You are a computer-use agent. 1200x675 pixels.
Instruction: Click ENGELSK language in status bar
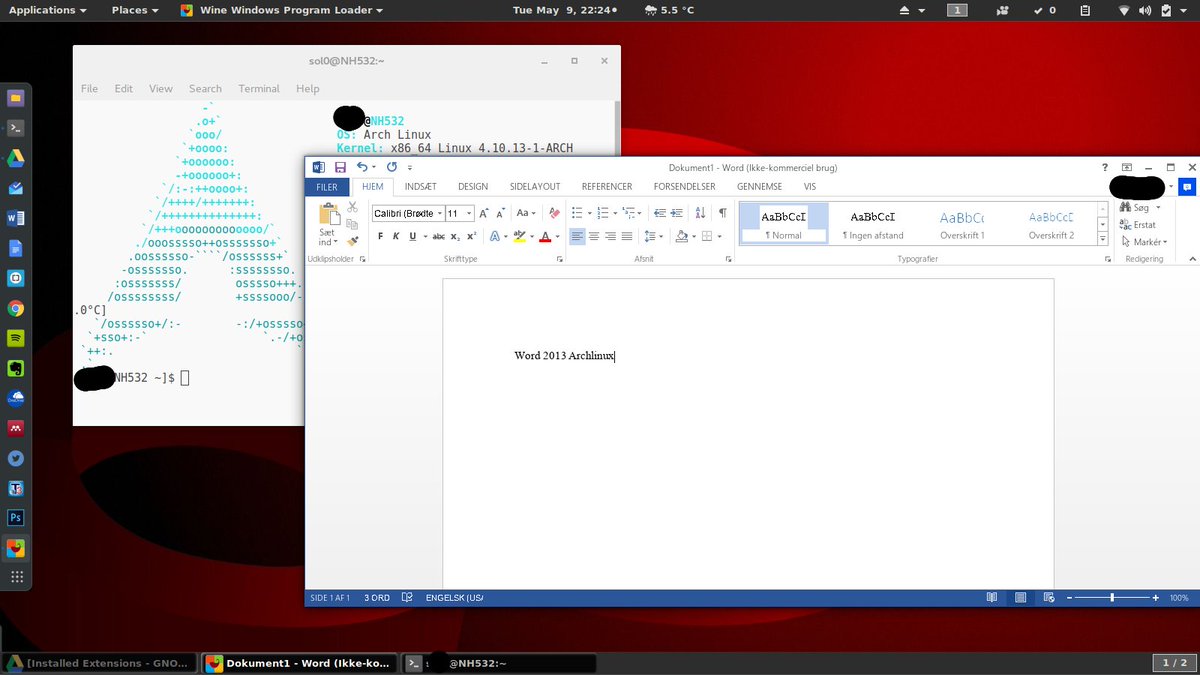454,598
